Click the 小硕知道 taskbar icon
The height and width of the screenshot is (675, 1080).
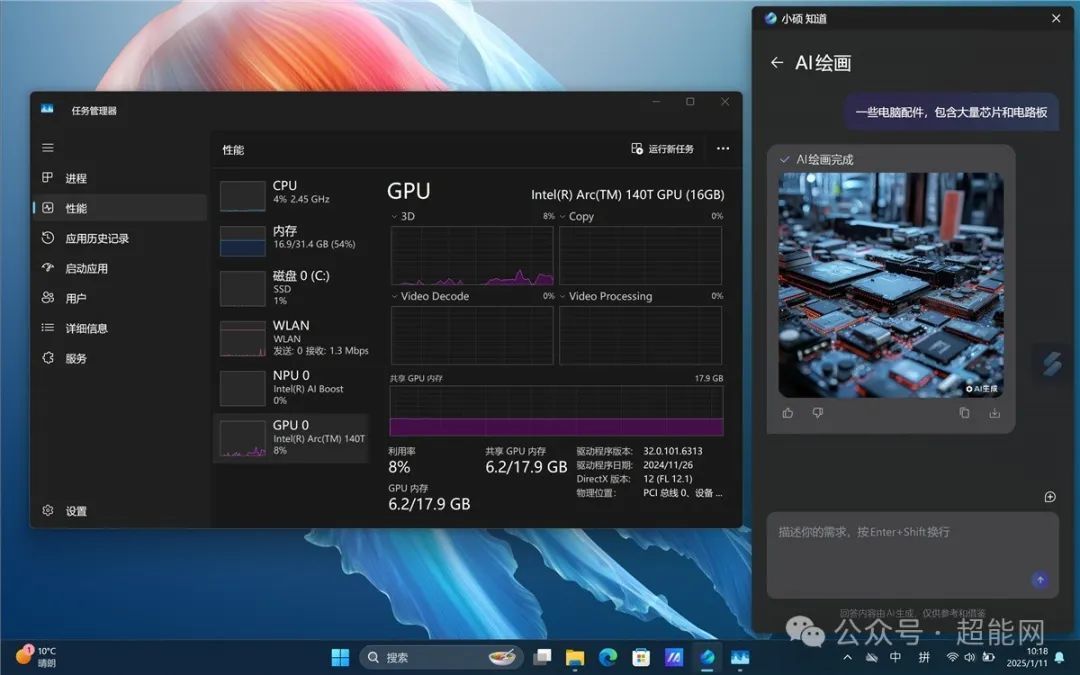pos(707,657)
